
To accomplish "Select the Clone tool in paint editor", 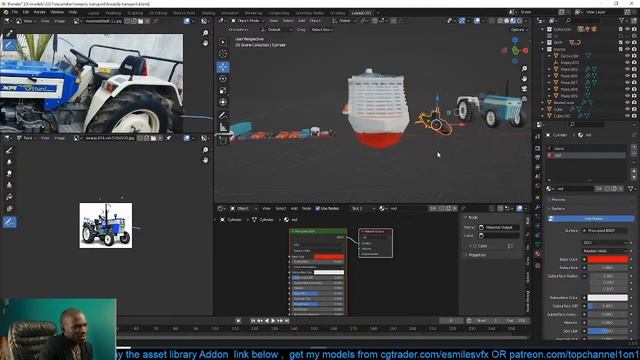I will point(9,185).
